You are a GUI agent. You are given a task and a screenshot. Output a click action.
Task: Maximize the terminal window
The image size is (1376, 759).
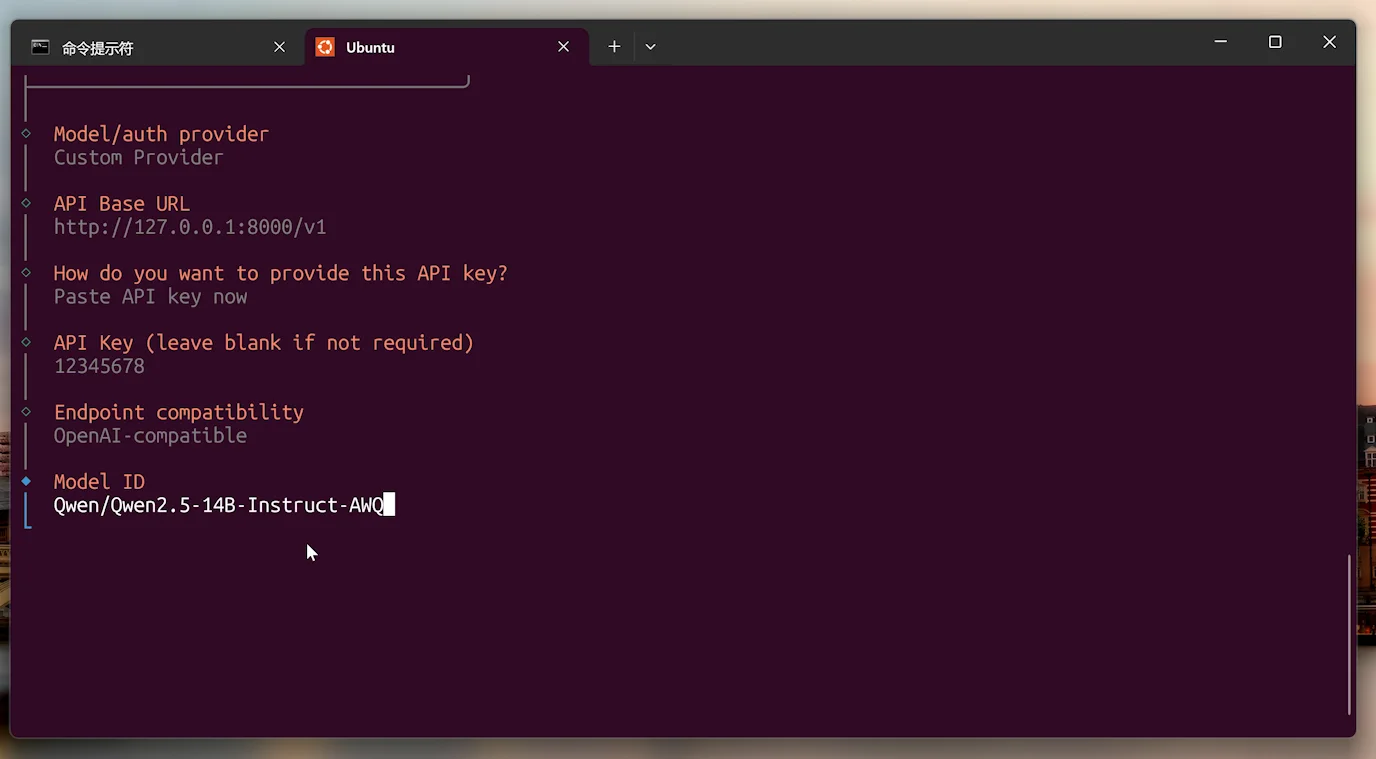(x=1275, y=42)
